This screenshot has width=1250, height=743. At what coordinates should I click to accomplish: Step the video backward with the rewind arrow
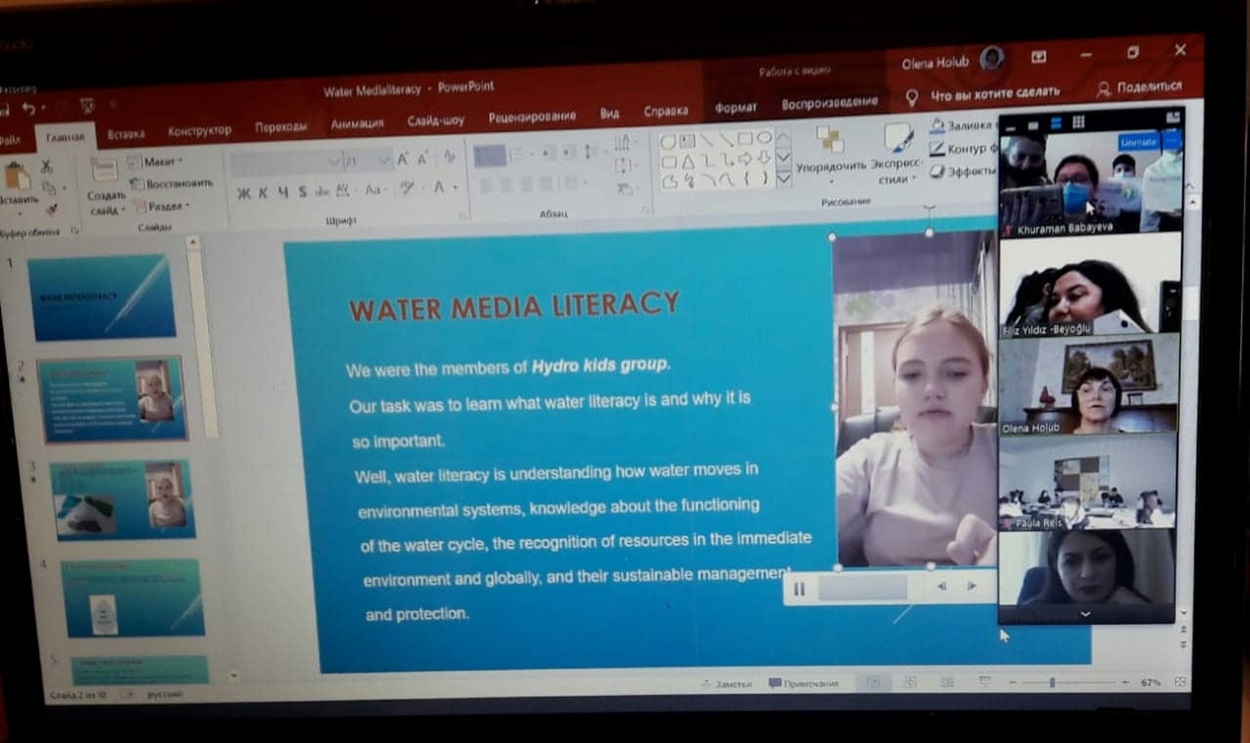point(941,587)
